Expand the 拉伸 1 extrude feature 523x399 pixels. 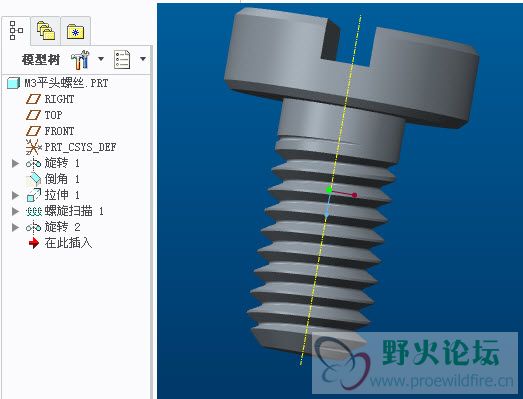[15, 195]
